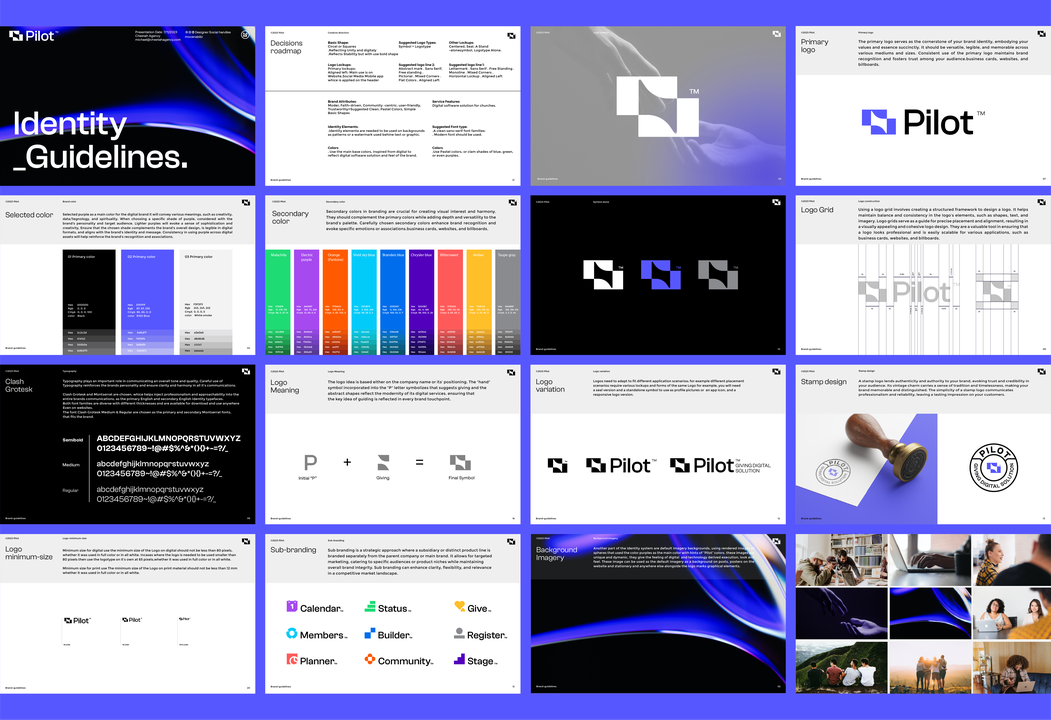Click the "Secondary color" slide heading
Image resolution: width=1051 pixels, height=720 pixels.
coord(290,217)
